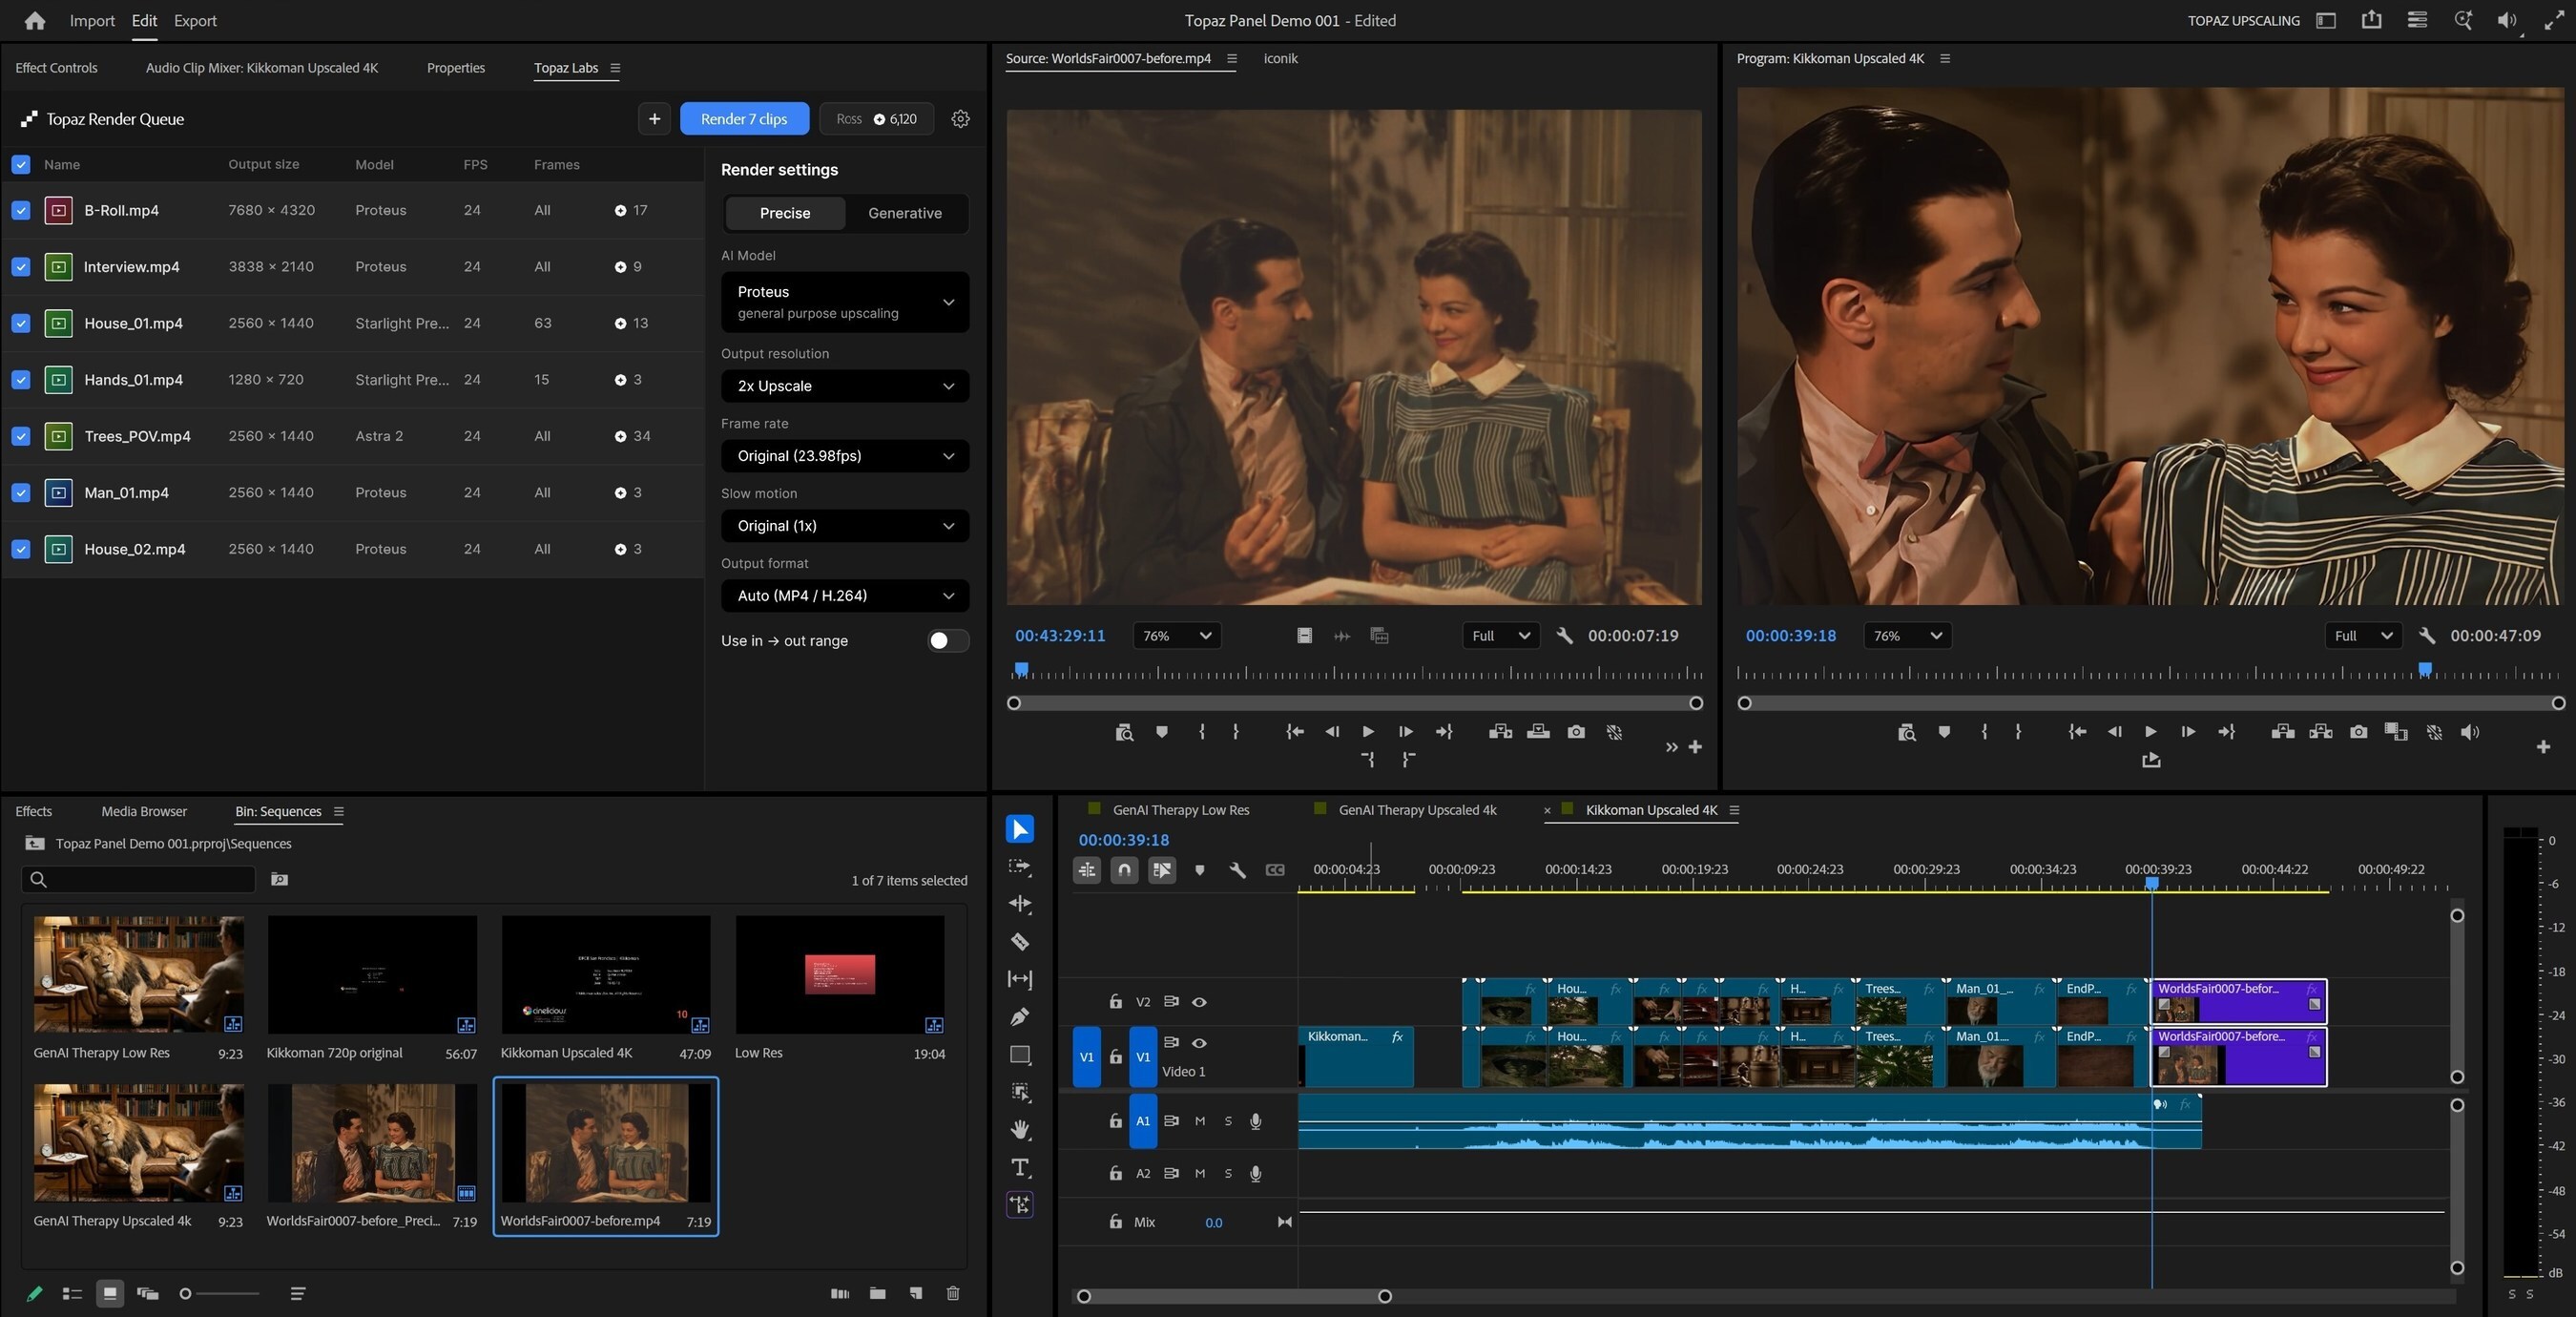The height and width of the screenshot is (1317, 2576).
Task: Open Output resolution 2x Upscale dropdown
Action: [x=845, y=386]
